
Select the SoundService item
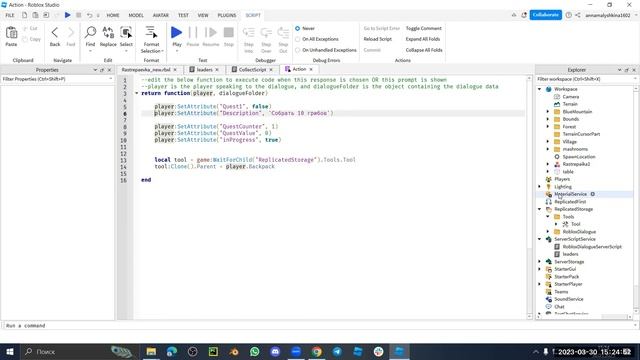point(569,299)
